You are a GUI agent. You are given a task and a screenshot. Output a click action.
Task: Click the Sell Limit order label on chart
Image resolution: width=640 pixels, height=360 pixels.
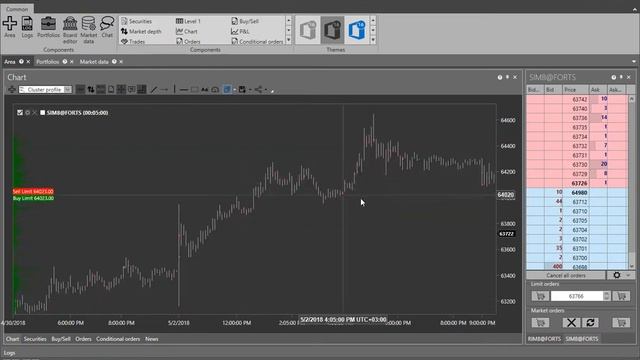pyautogui.click(x=33, y=191)
